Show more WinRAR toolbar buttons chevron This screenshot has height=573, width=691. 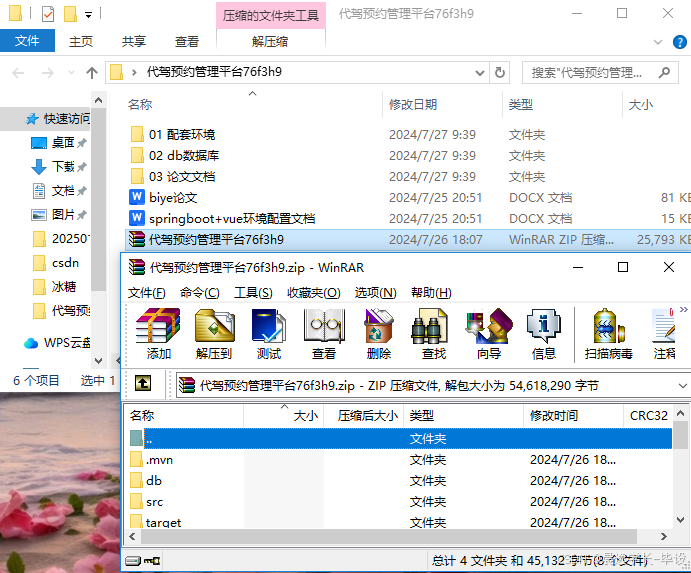(684, 309)
